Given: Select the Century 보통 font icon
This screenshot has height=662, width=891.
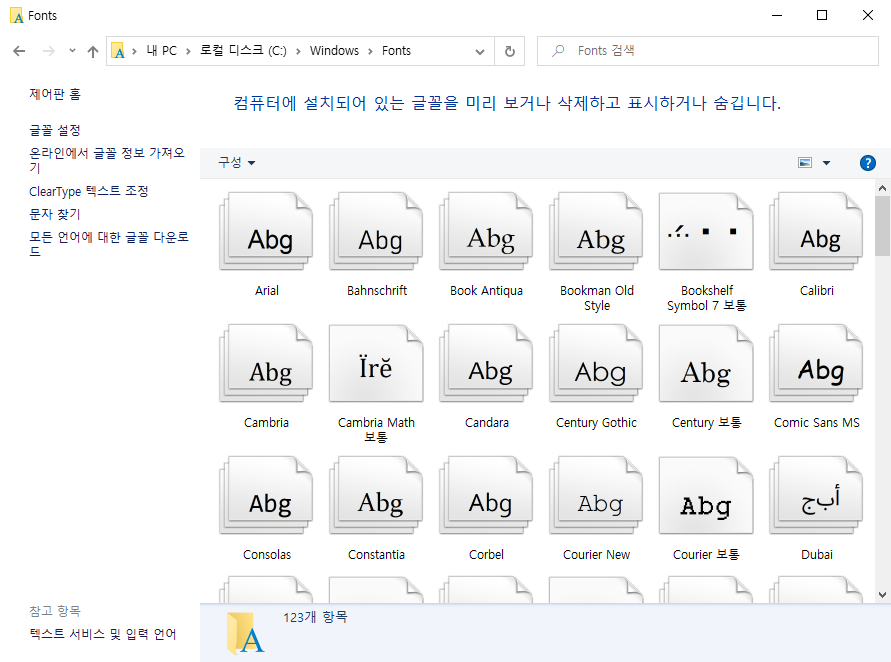Looking at the screenshot, I should click(706, 363).
